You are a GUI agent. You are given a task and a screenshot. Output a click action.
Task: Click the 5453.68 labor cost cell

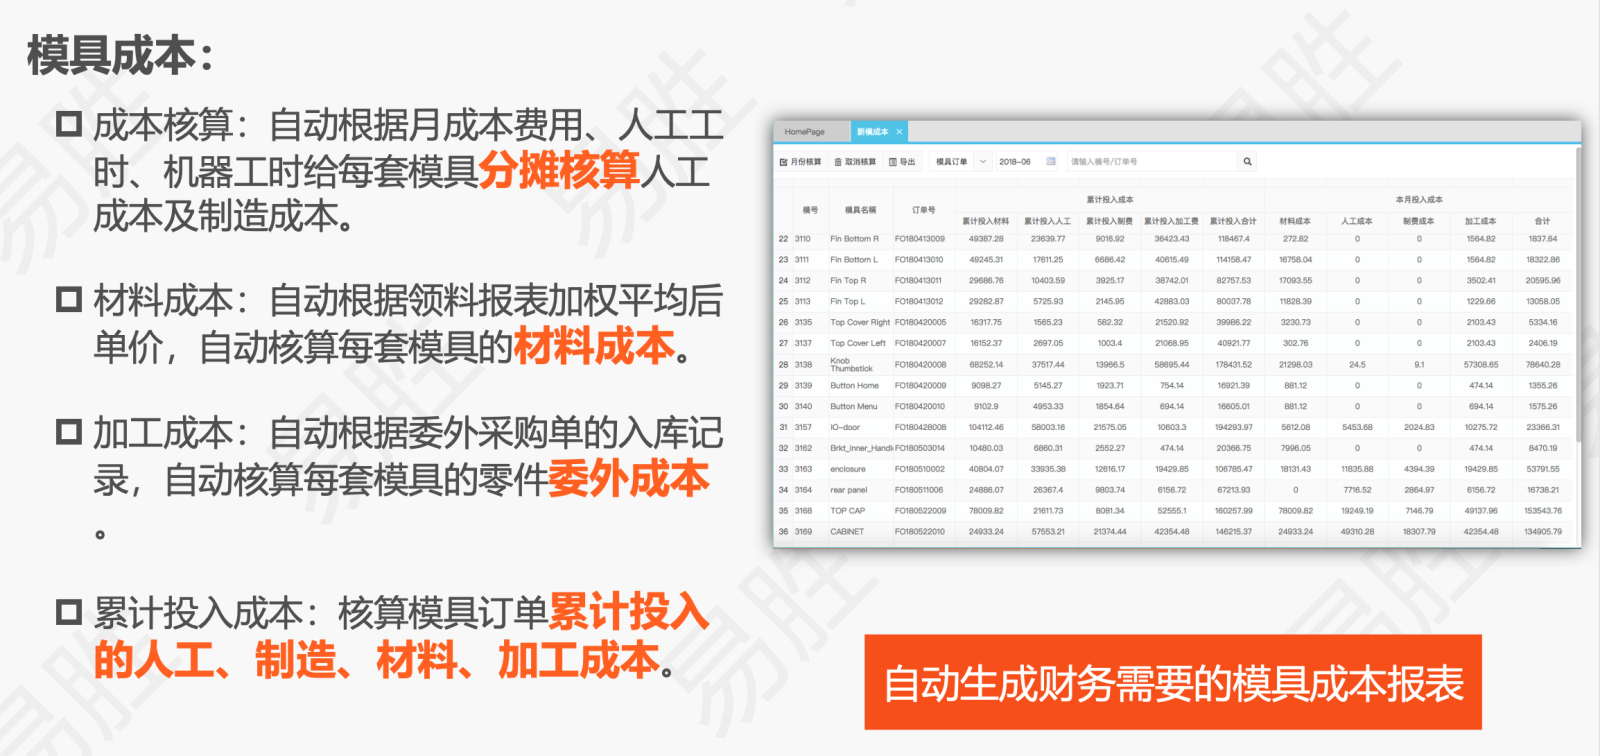1357,427
